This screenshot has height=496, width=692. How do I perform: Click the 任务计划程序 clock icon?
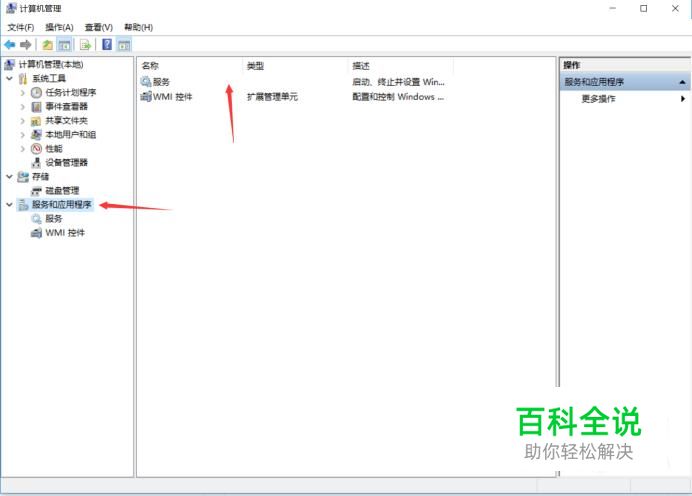[x=36, y=93]
